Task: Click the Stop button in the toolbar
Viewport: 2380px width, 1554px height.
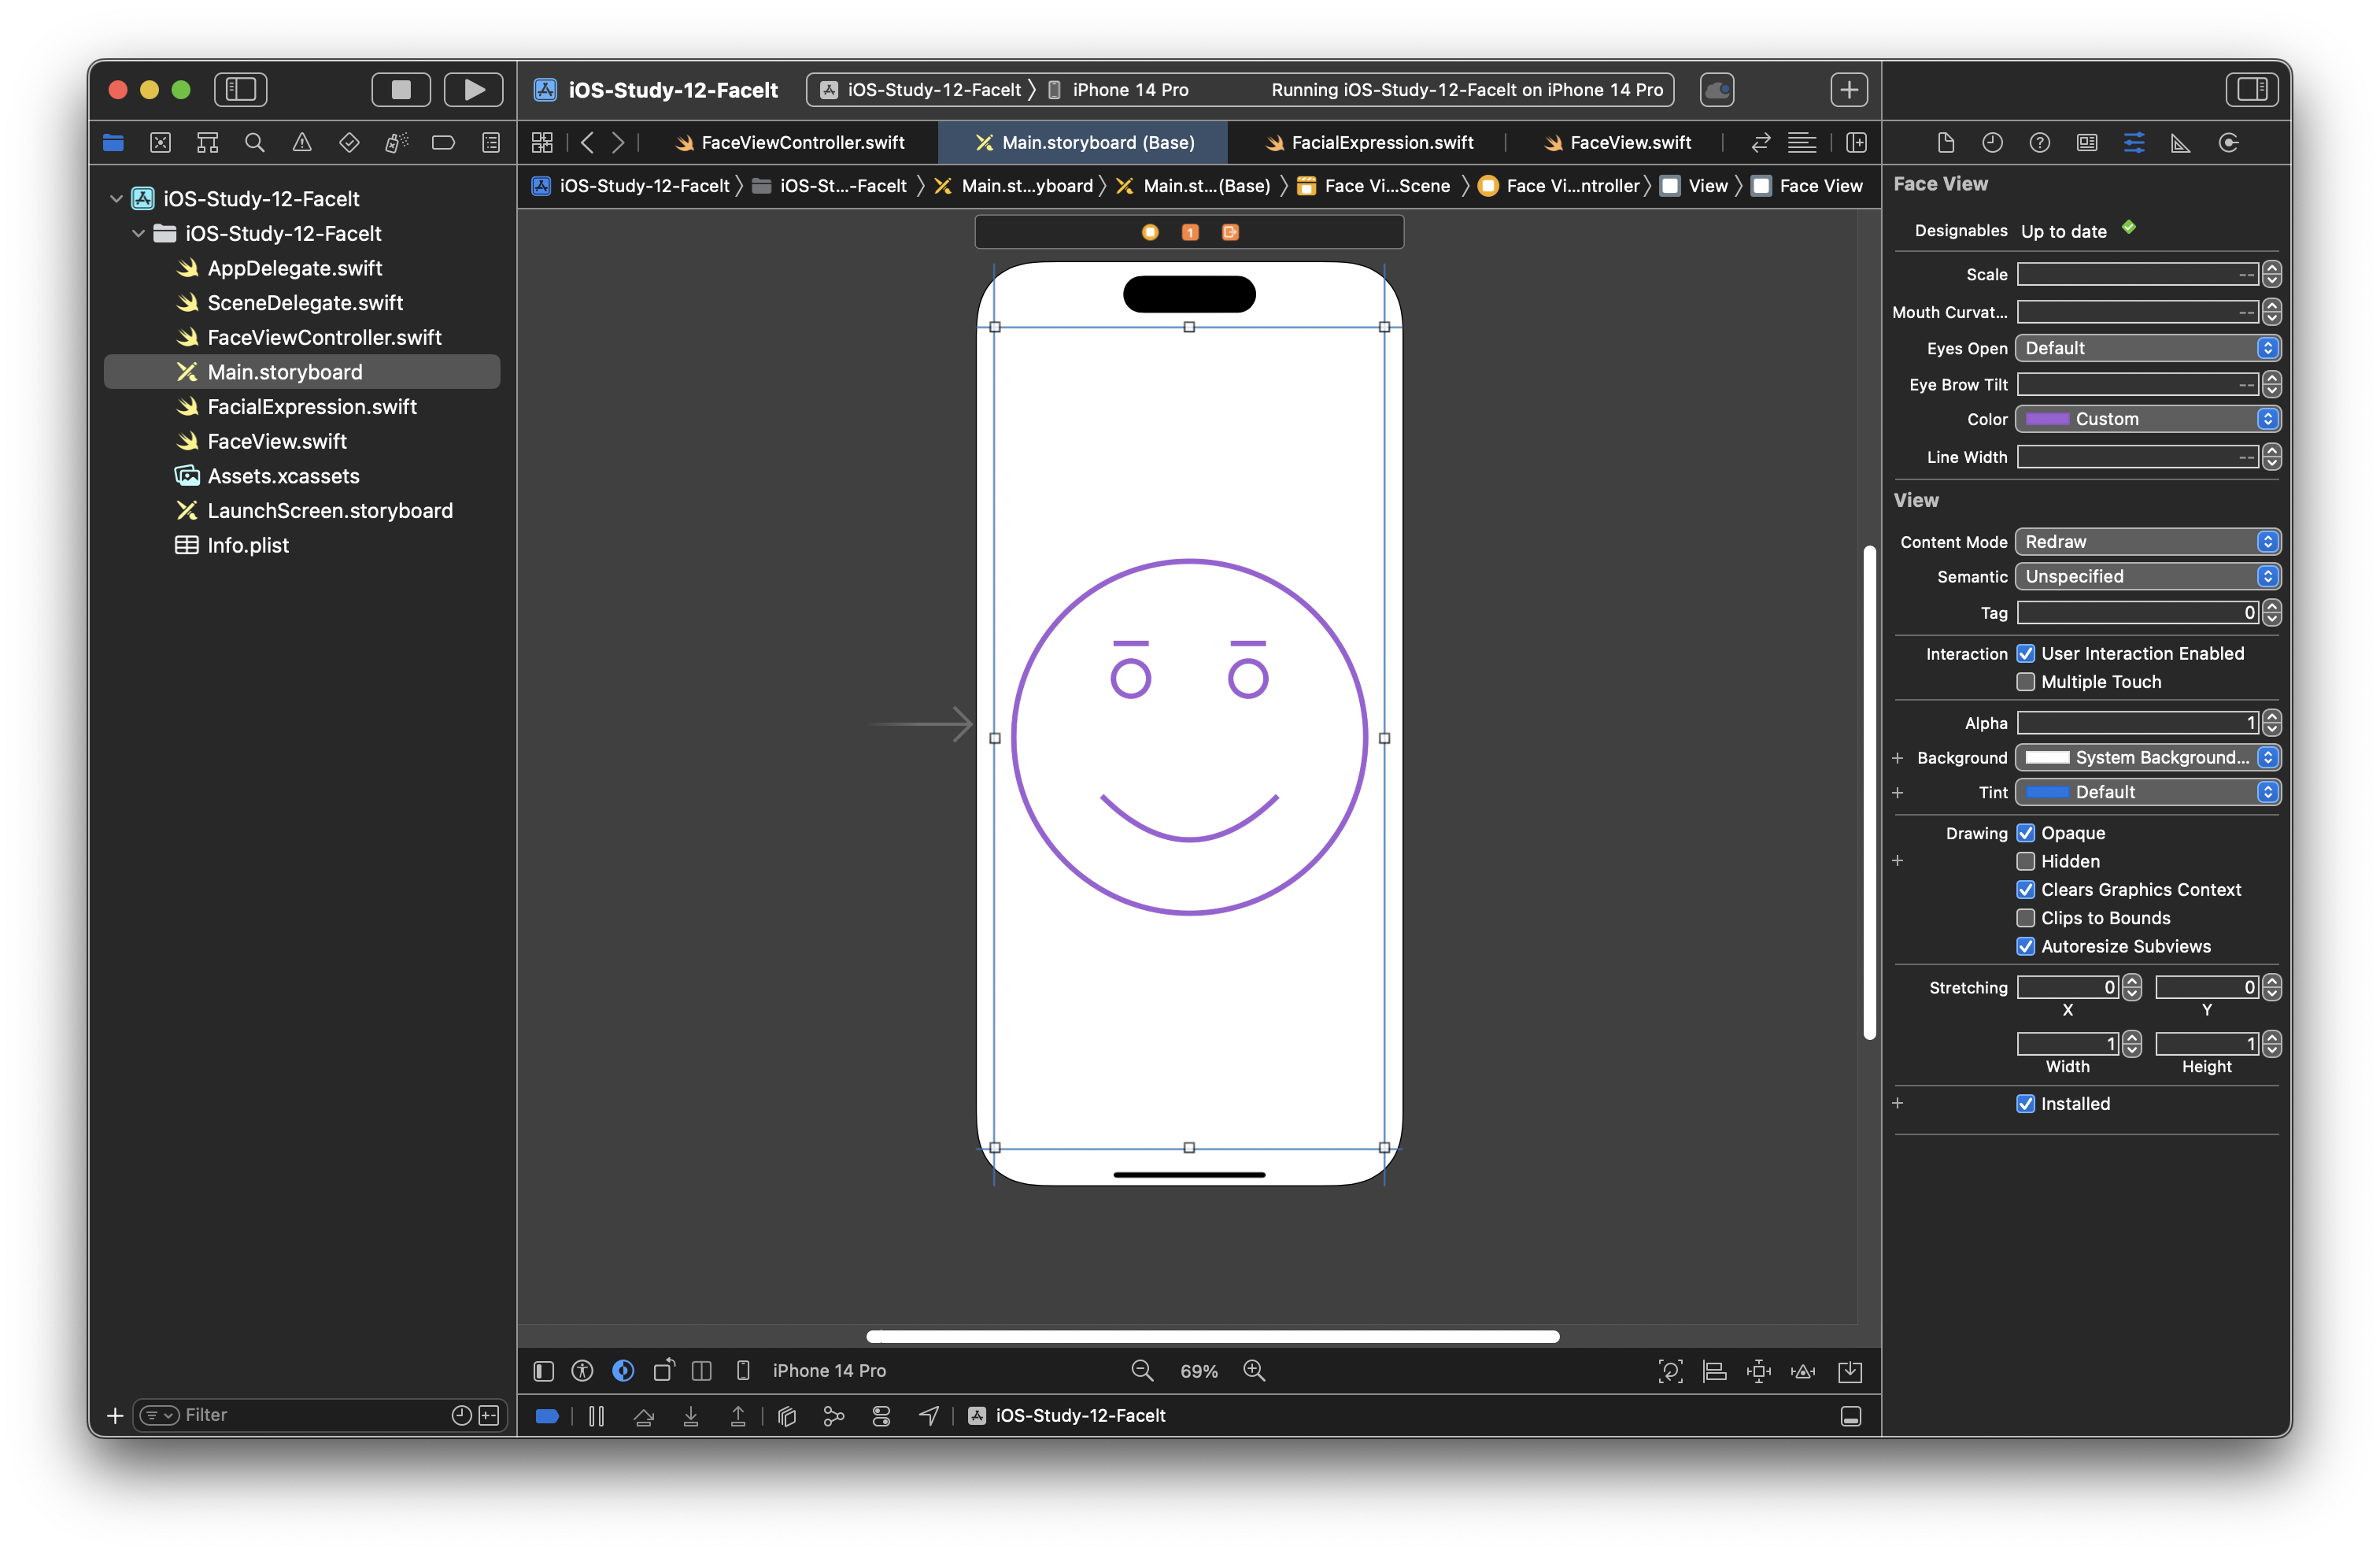Action: (x=401, y=90)
